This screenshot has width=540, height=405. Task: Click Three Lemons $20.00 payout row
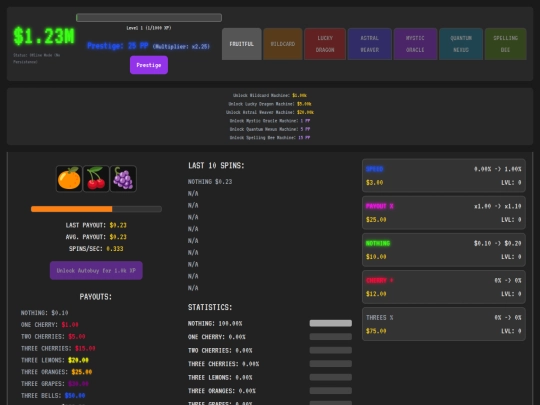[55, 360]
